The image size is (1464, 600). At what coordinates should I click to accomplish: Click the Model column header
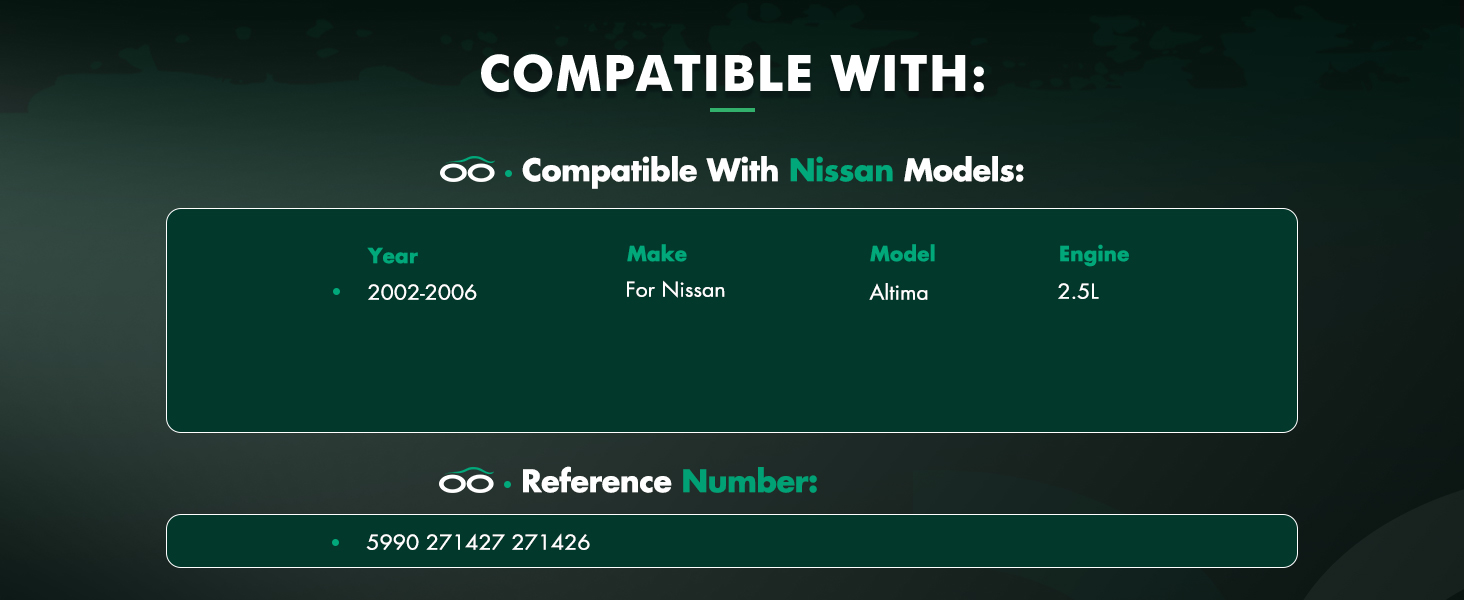[902, 254]
